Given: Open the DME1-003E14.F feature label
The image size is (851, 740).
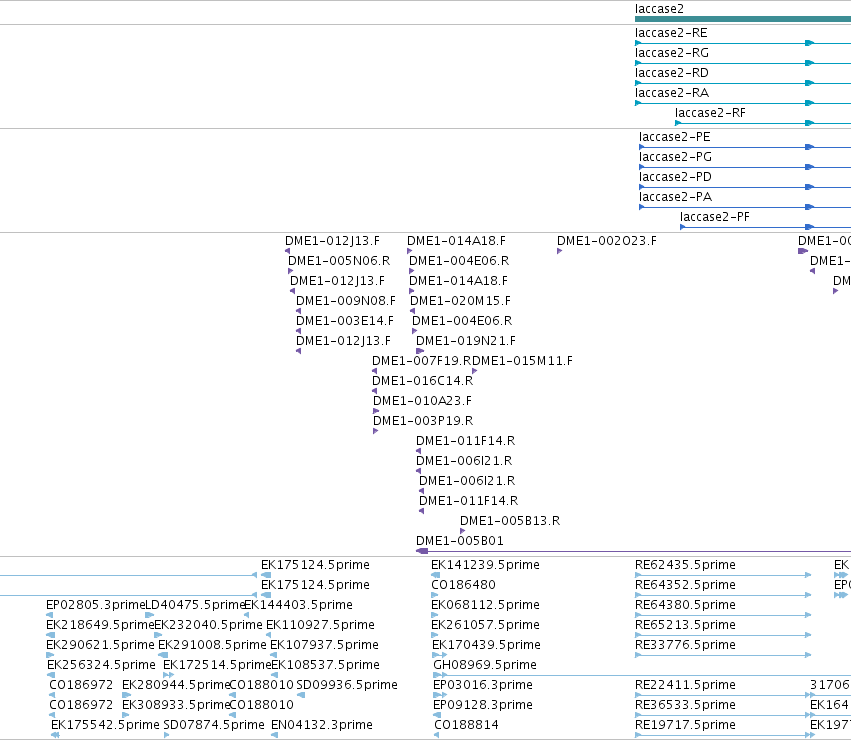Looking at the screenshot, I should coord(345,321).
